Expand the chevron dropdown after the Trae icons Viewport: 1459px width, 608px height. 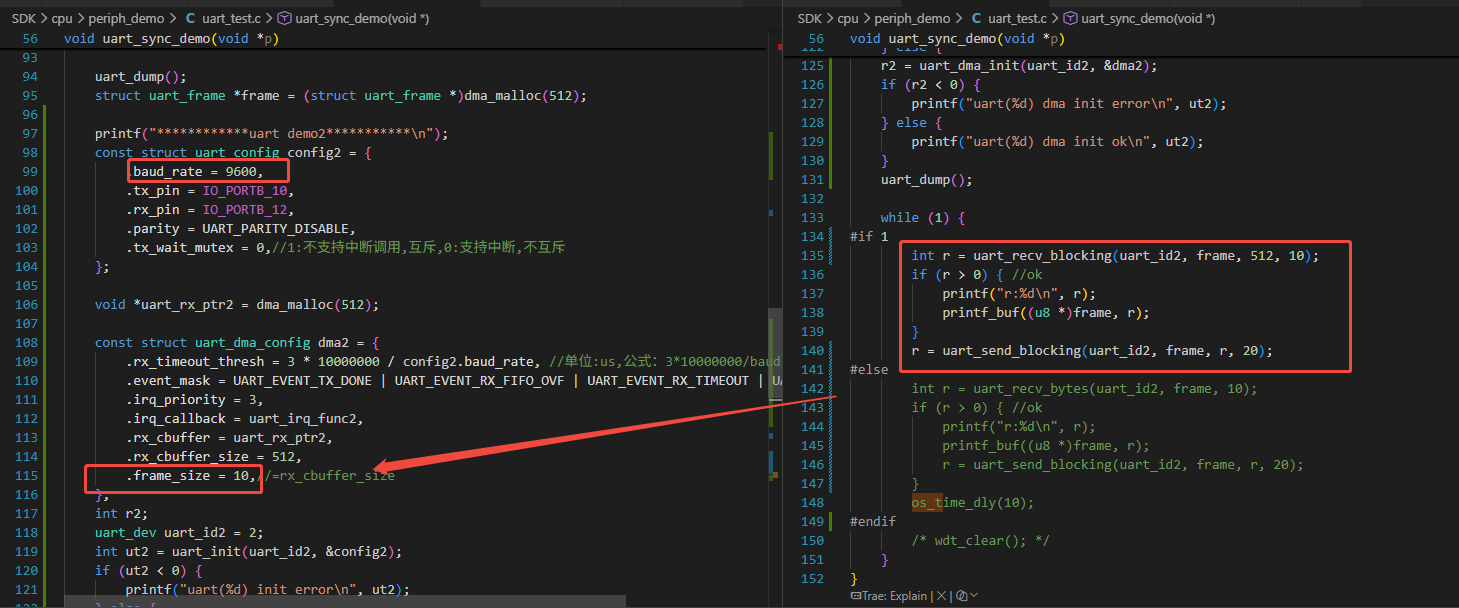click(974, 596)
